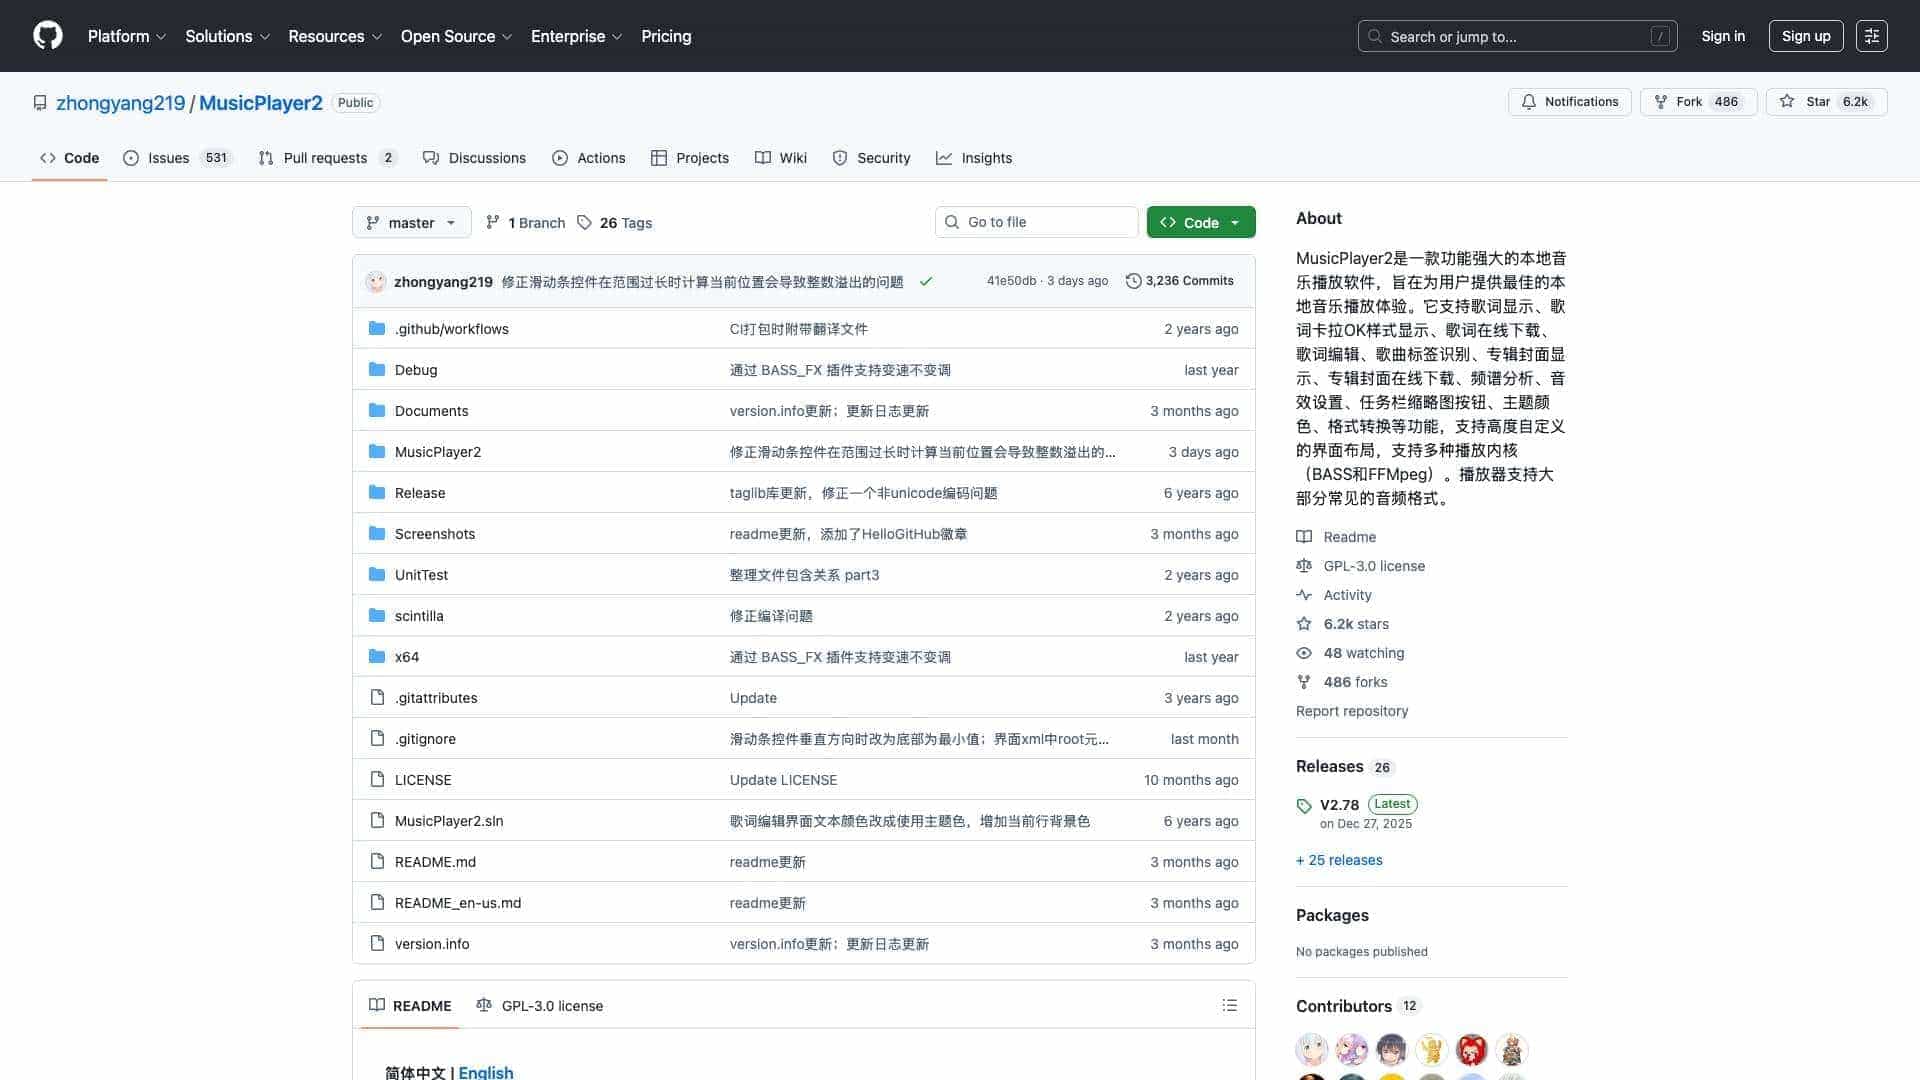The height and width of the screenshot is (1080, 1920).
Task: Open the README outline list icon
Action: pos(1229,1005)
